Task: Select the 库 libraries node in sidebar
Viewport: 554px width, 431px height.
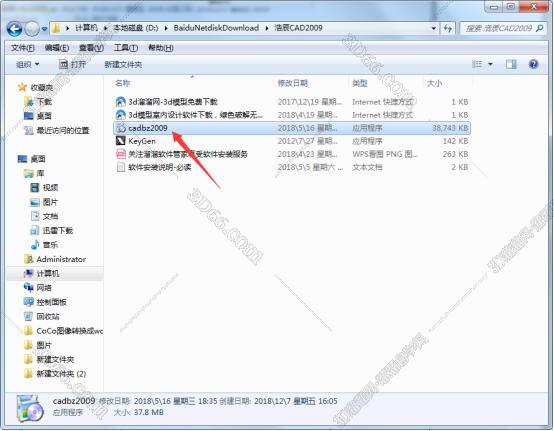Action: 34,173
